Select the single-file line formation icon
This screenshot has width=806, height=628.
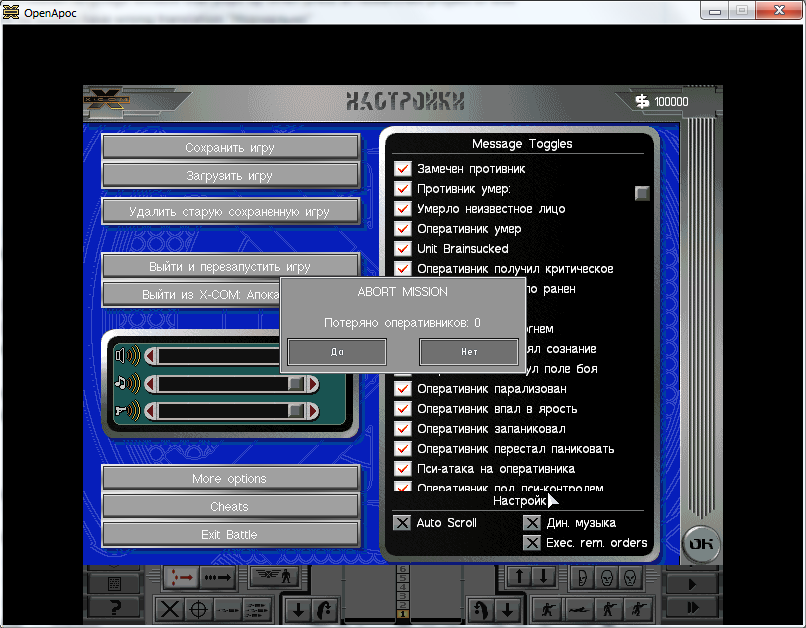click(217, 577)
